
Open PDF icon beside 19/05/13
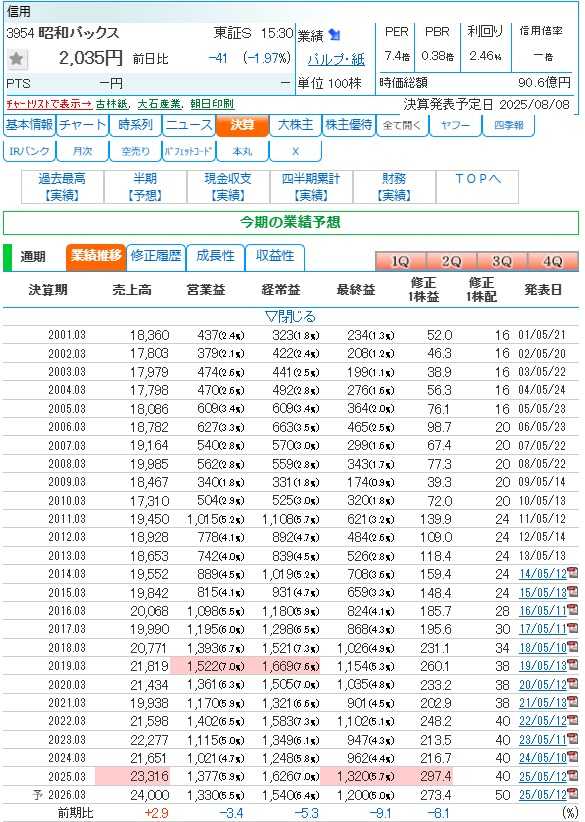tap(572, 665)
